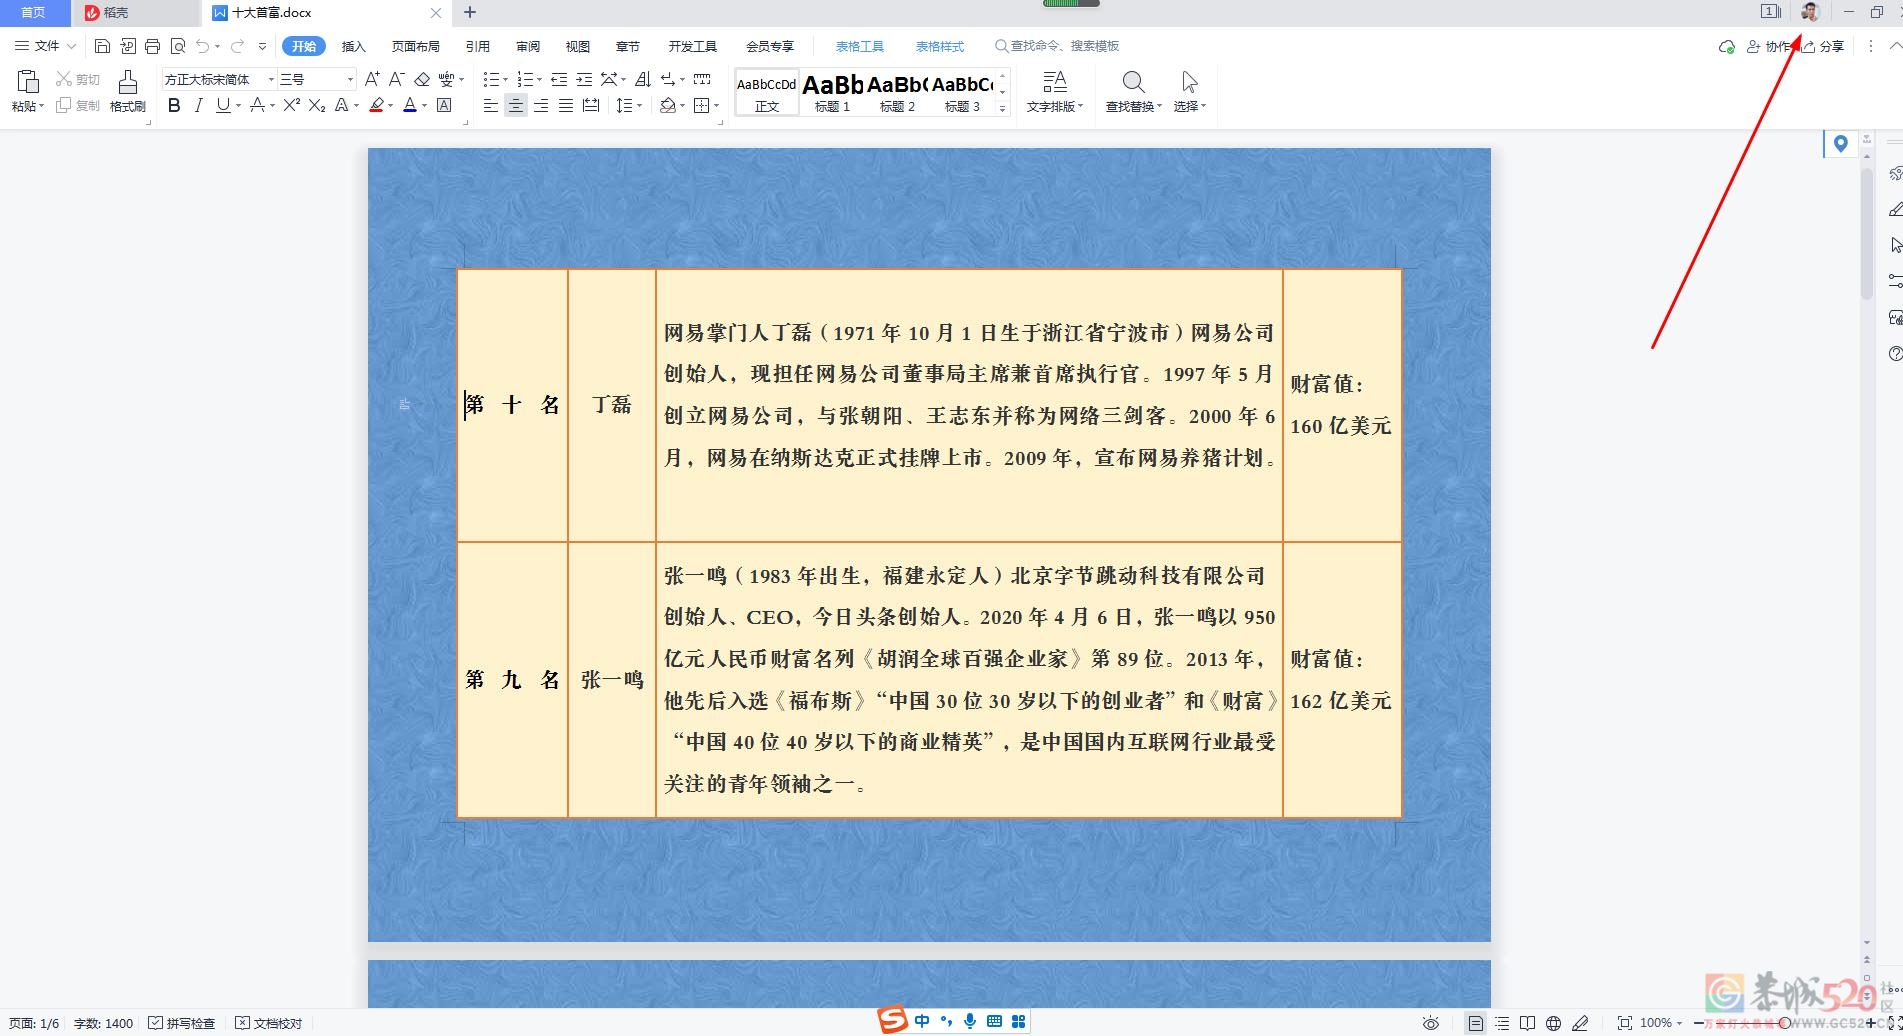Image resolution: width=1903 pixels, height=1036 pixels.
Task: Add a new document tab with plus
Action: coord(470,13)
